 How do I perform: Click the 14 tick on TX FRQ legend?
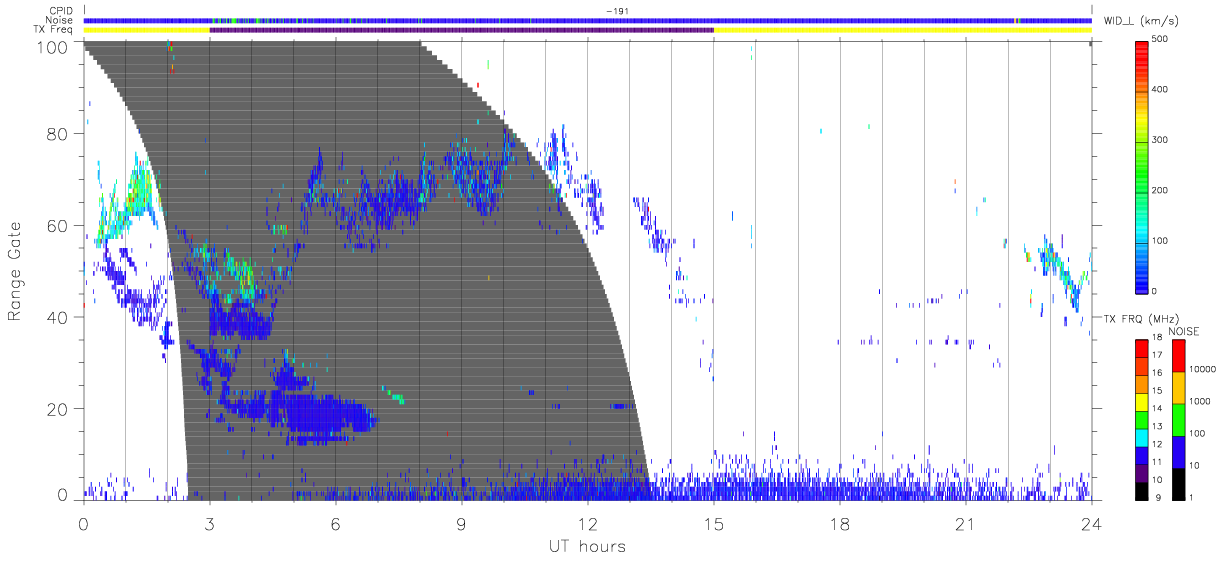coord(1158,408)
